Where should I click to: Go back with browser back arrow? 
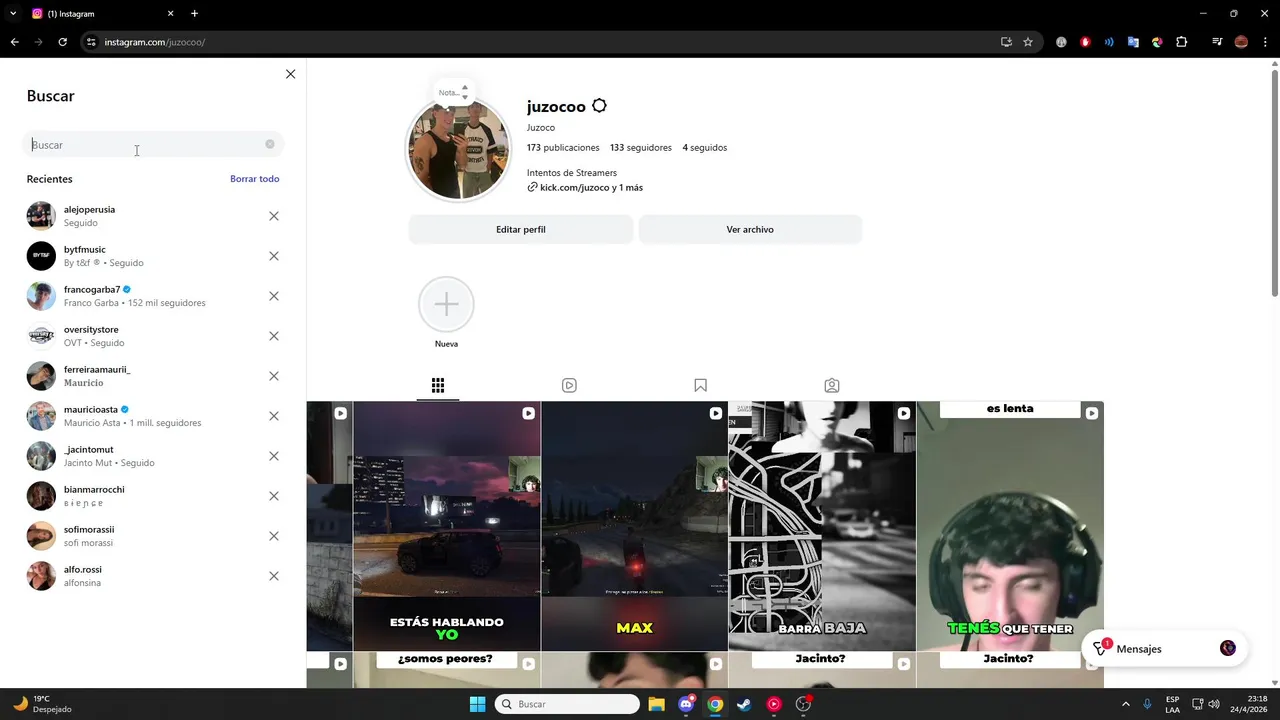(x=15, y=42)
